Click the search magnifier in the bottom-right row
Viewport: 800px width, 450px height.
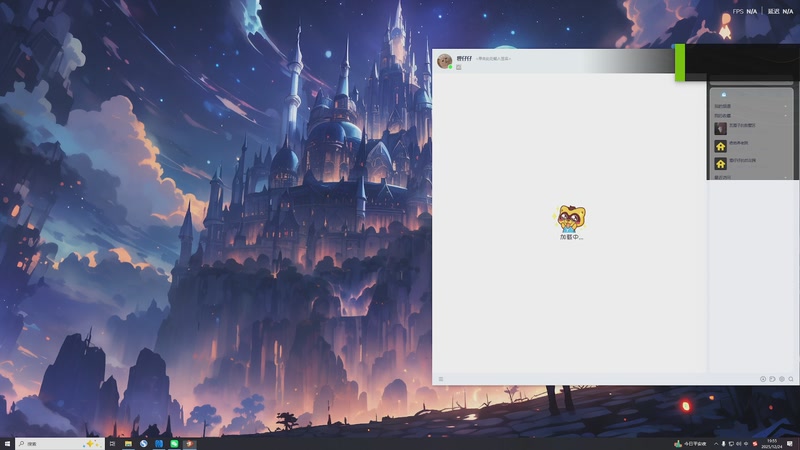(791, 379)
